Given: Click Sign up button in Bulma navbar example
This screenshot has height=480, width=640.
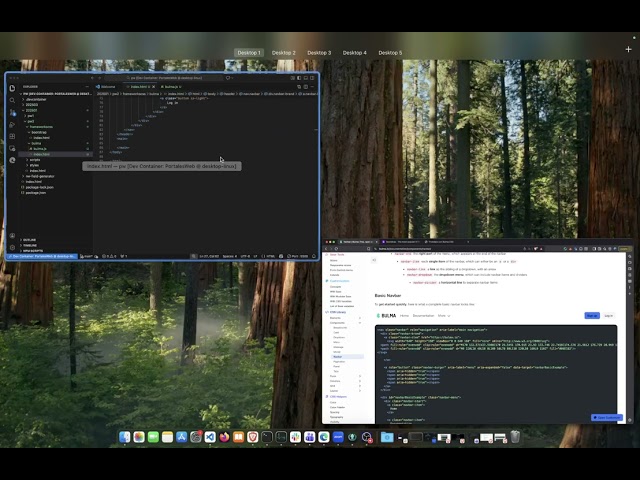Looking at the screenshot, I should pyautogui.click(x=592, y=316).
